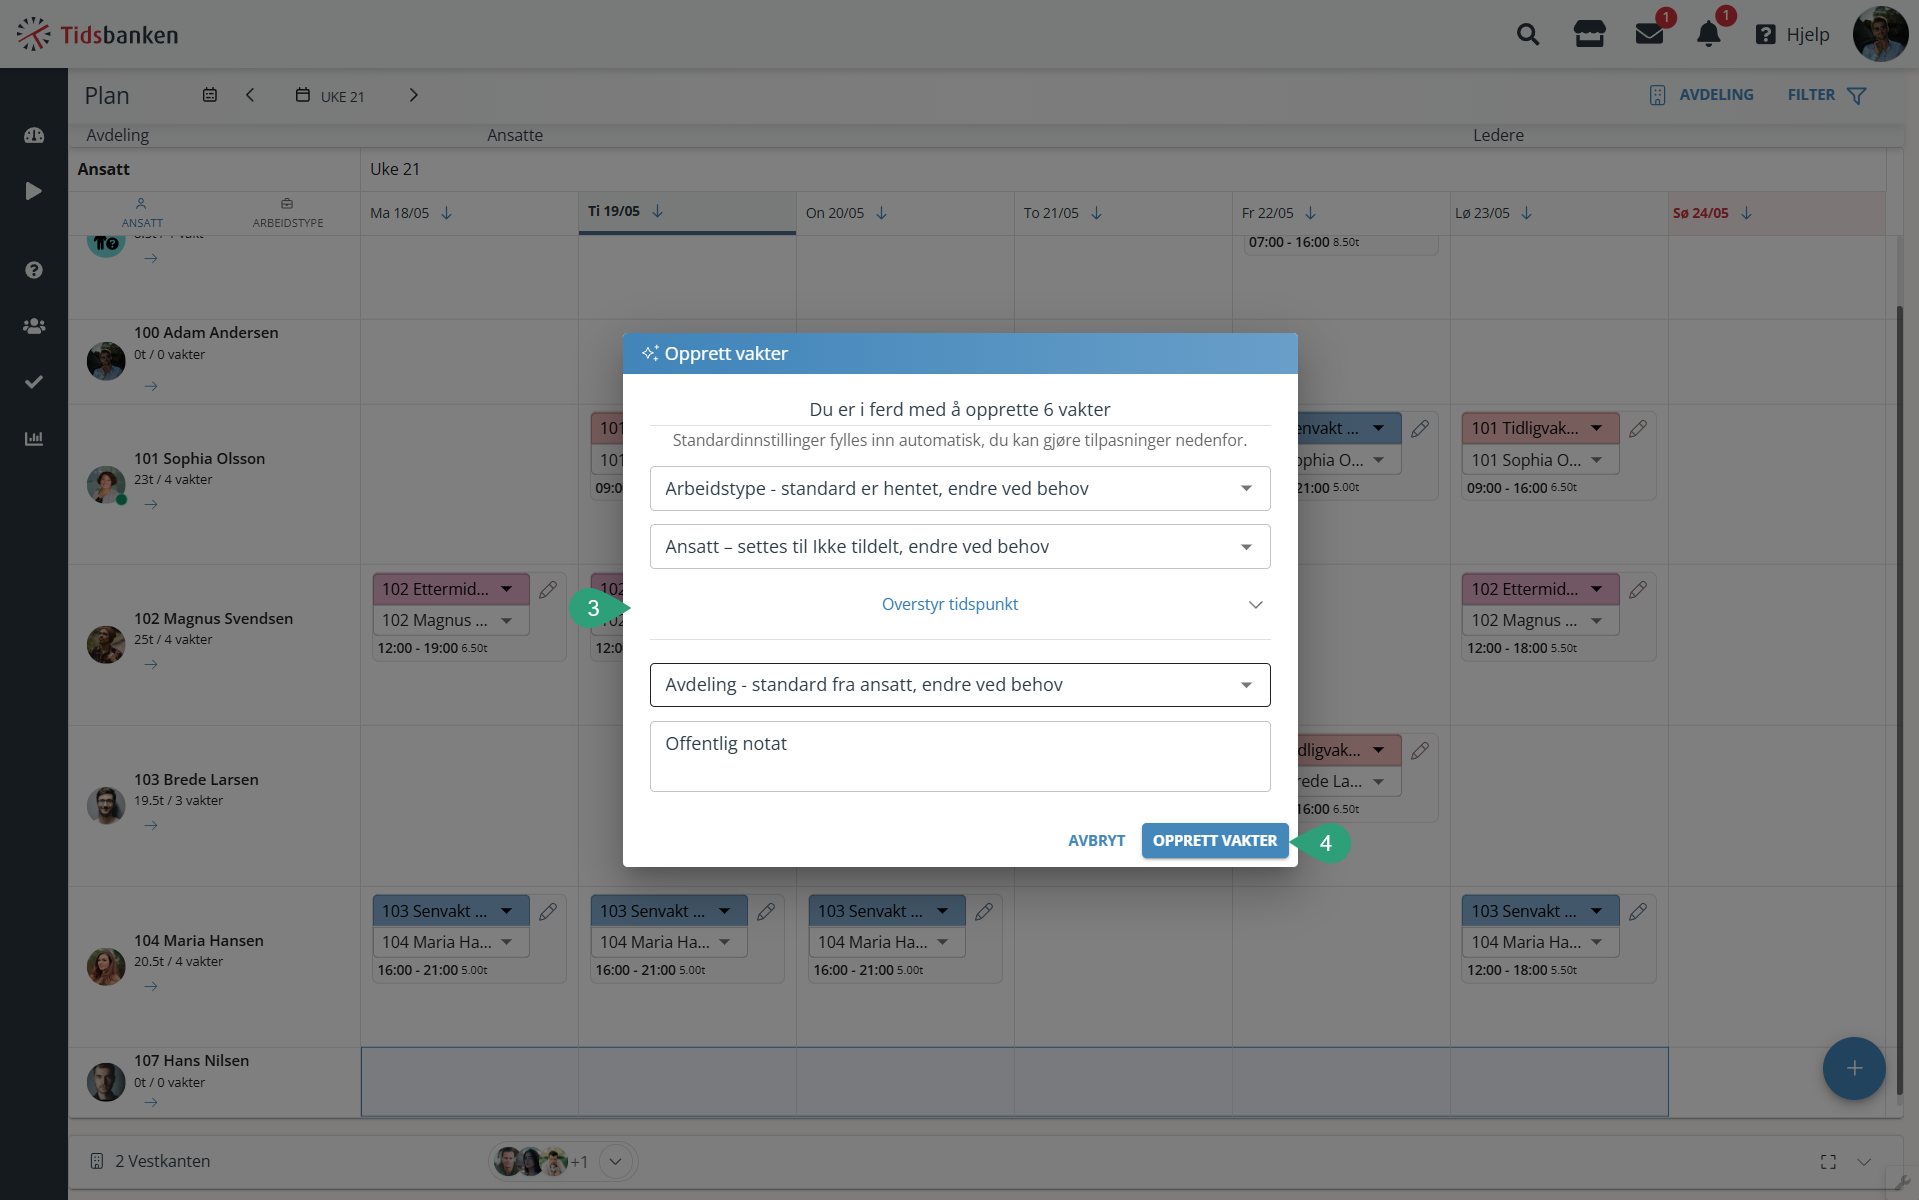This screenshot has height=1200, width=1919.
Task: Click the dashboard gauge sidebar icon
Action: [34, 135]
